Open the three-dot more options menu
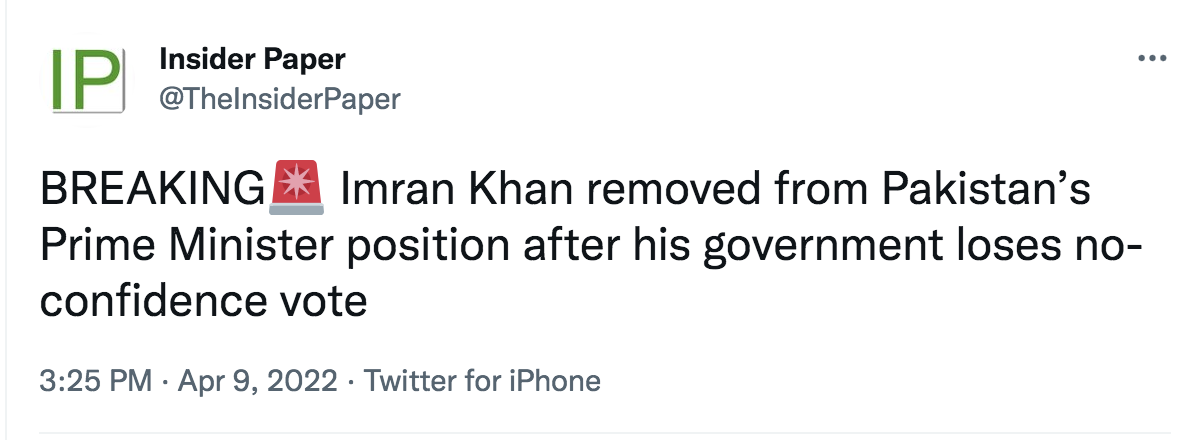 pos(1153,58)
